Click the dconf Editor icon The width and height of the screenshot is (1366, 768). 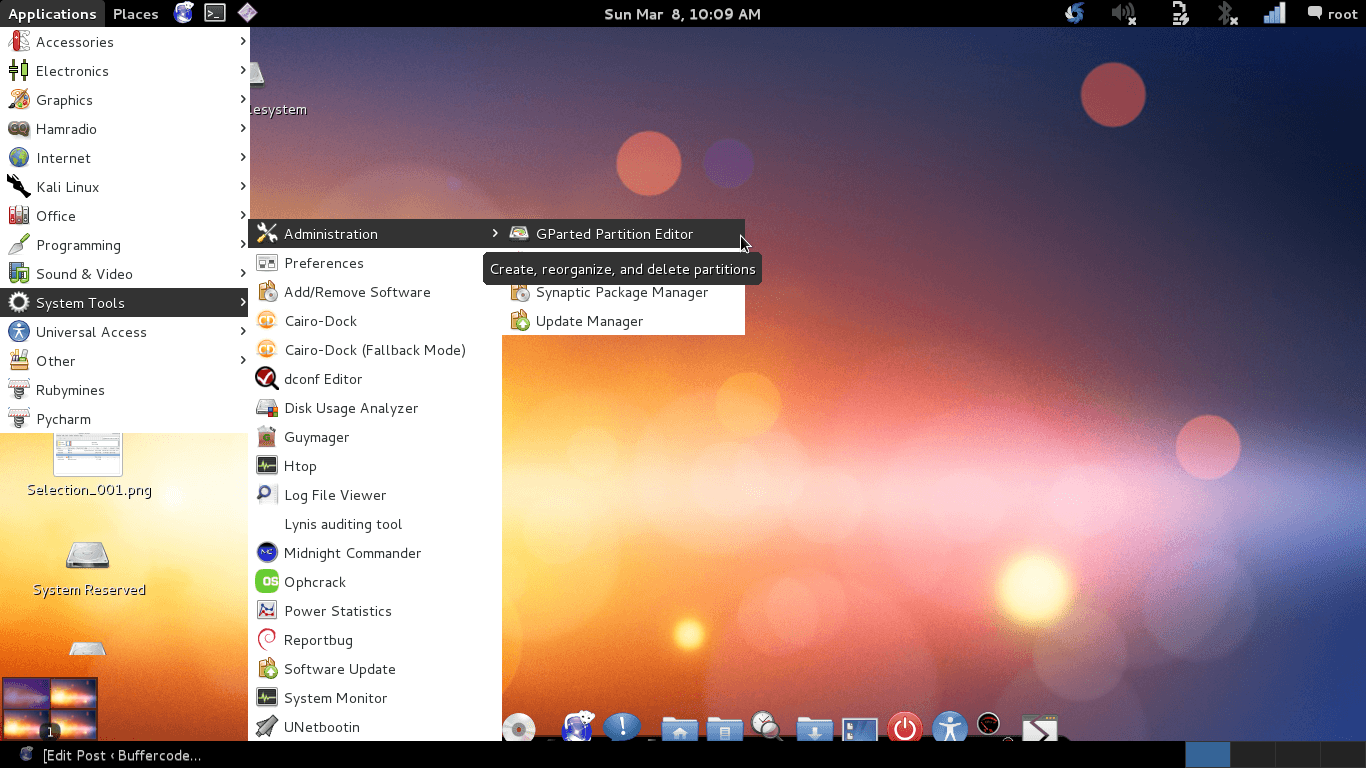click(267, 379)
